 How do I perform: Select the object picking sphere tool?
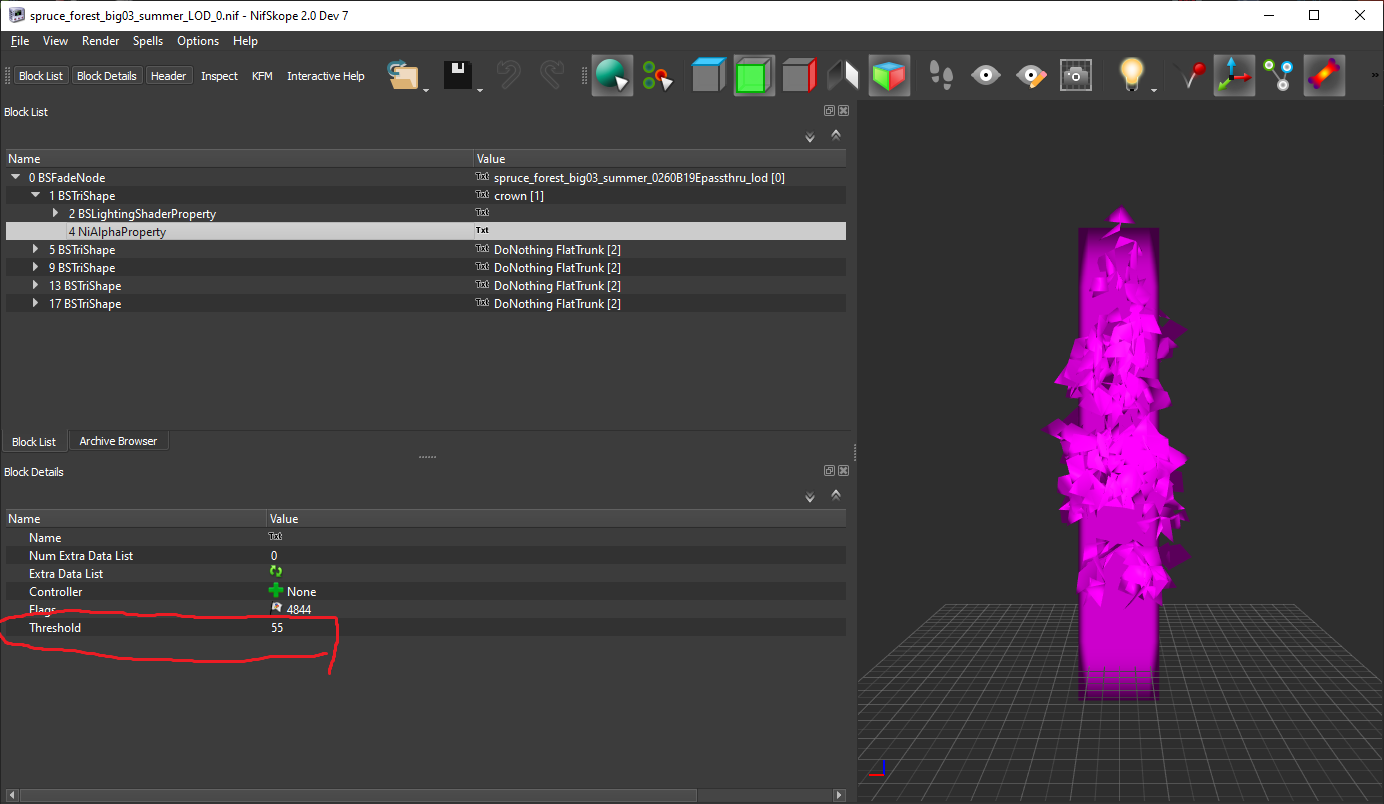(x=611, y=76)
